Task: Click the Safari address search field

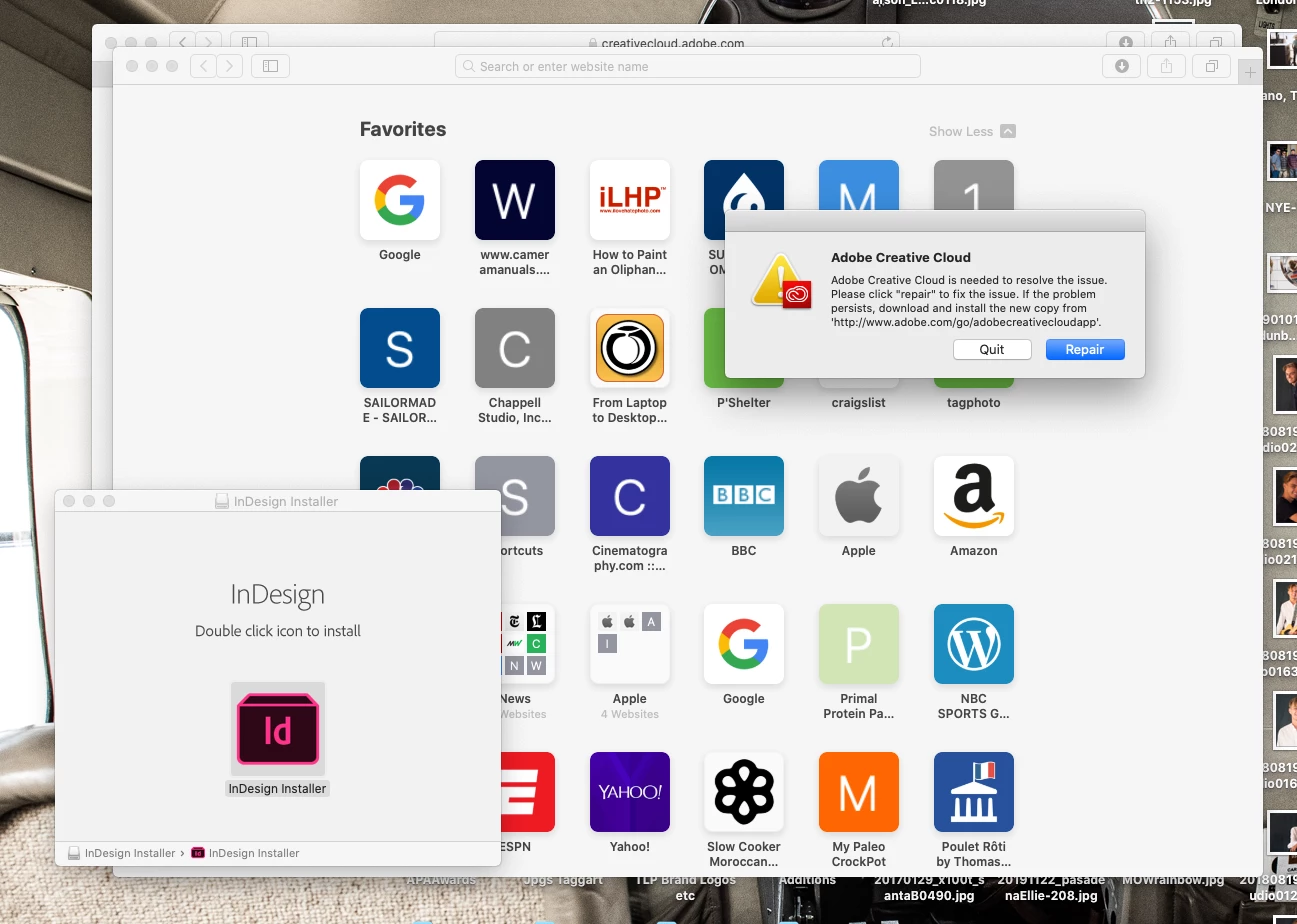Action: [688, 66]
